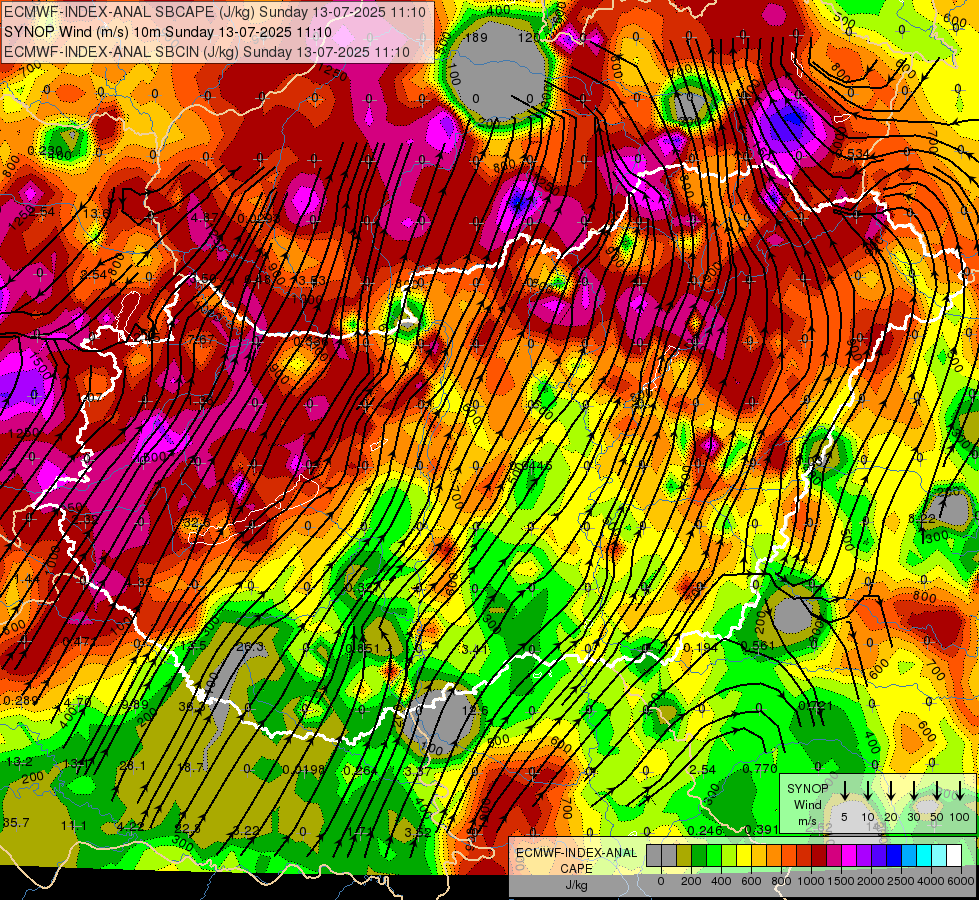Click the 0.561 station value

click(758, 646)
